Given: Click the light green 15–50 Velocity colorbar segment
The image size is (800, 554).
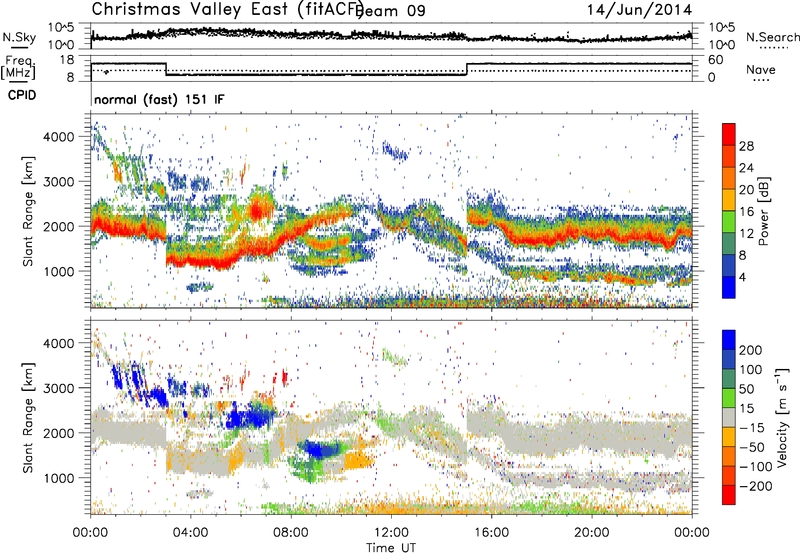Looking at the screenshot, I should point(729,398).
